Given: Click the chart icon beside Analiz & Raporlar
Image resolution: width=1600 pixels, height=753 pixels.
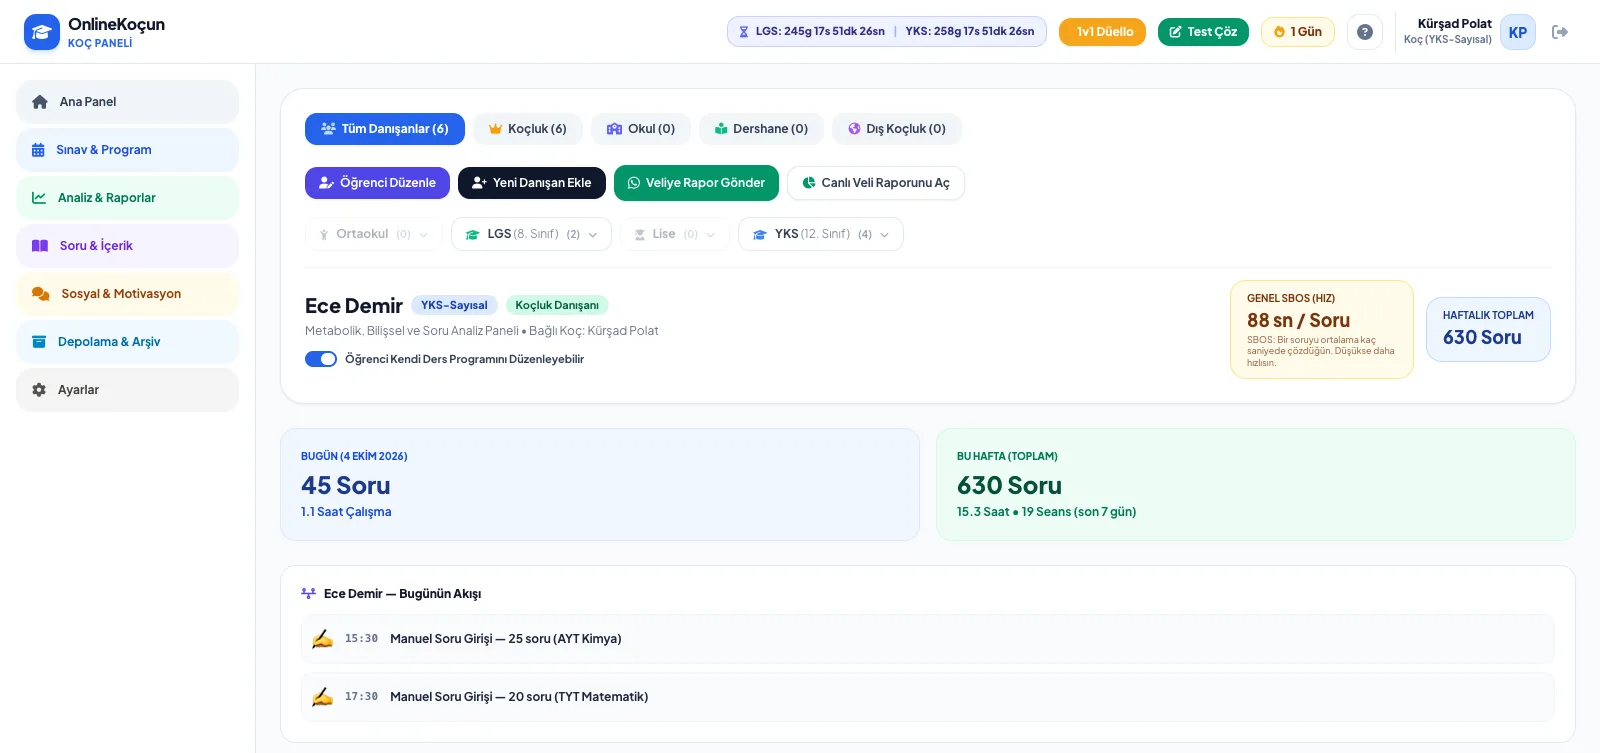Looking at the screenshot, I should (39, 198).
